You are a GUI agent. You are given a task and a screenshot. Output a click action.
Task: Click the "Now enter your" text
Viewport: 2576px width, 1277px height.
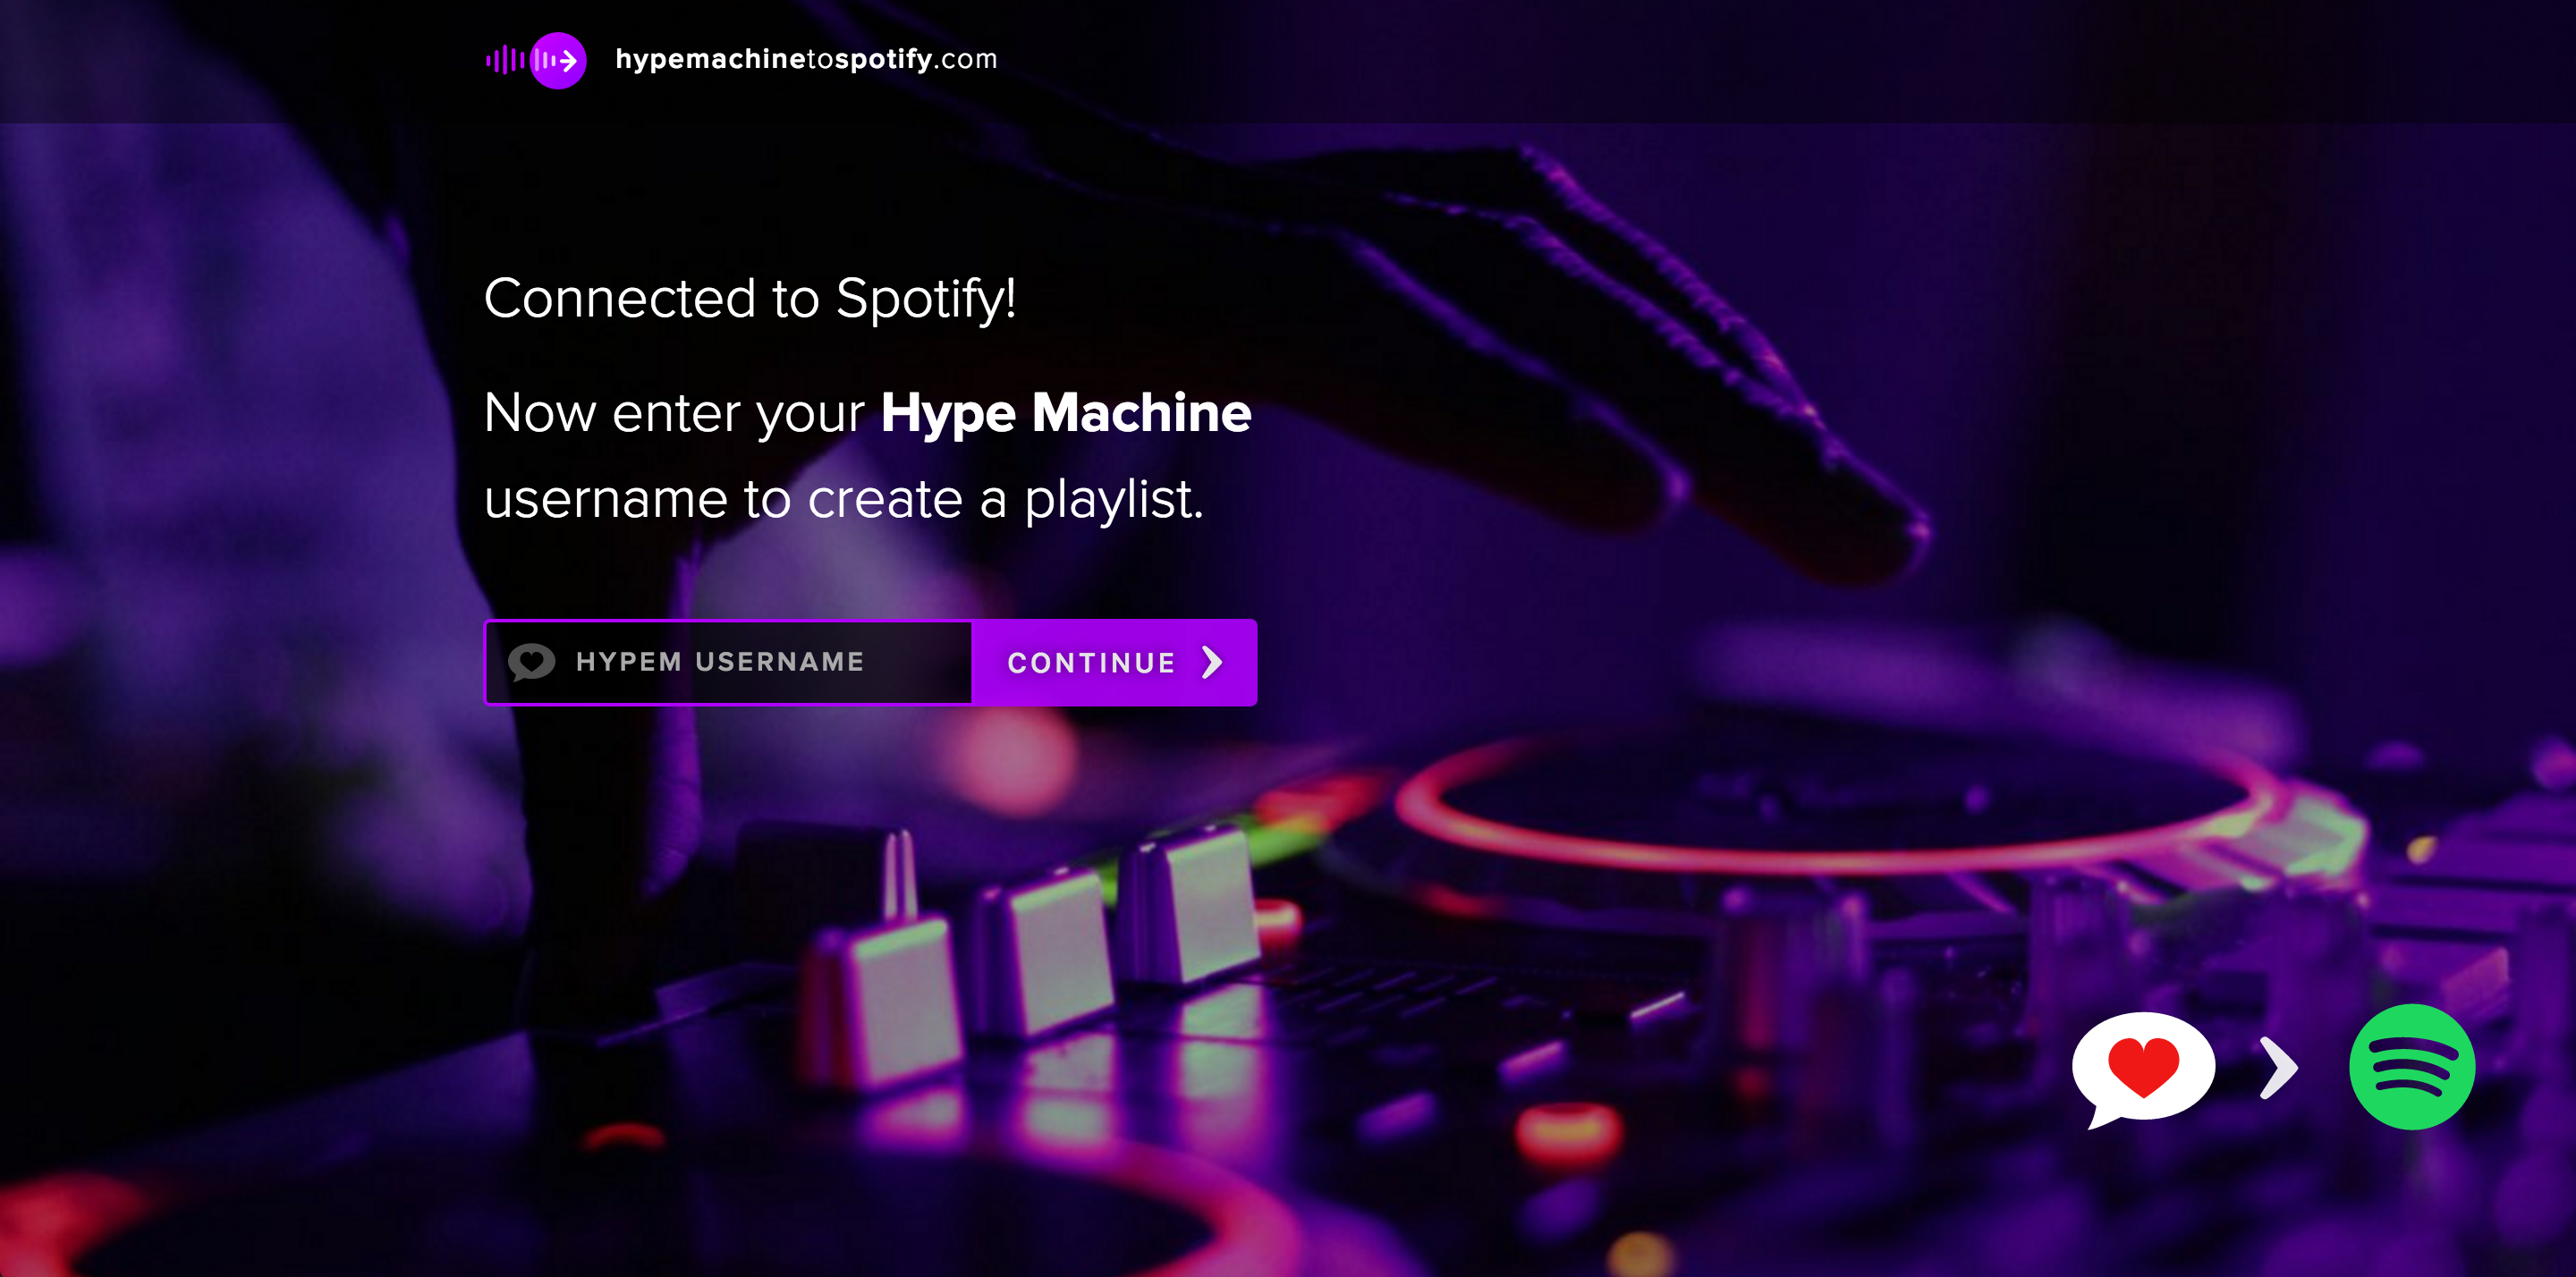coord(674,413)
